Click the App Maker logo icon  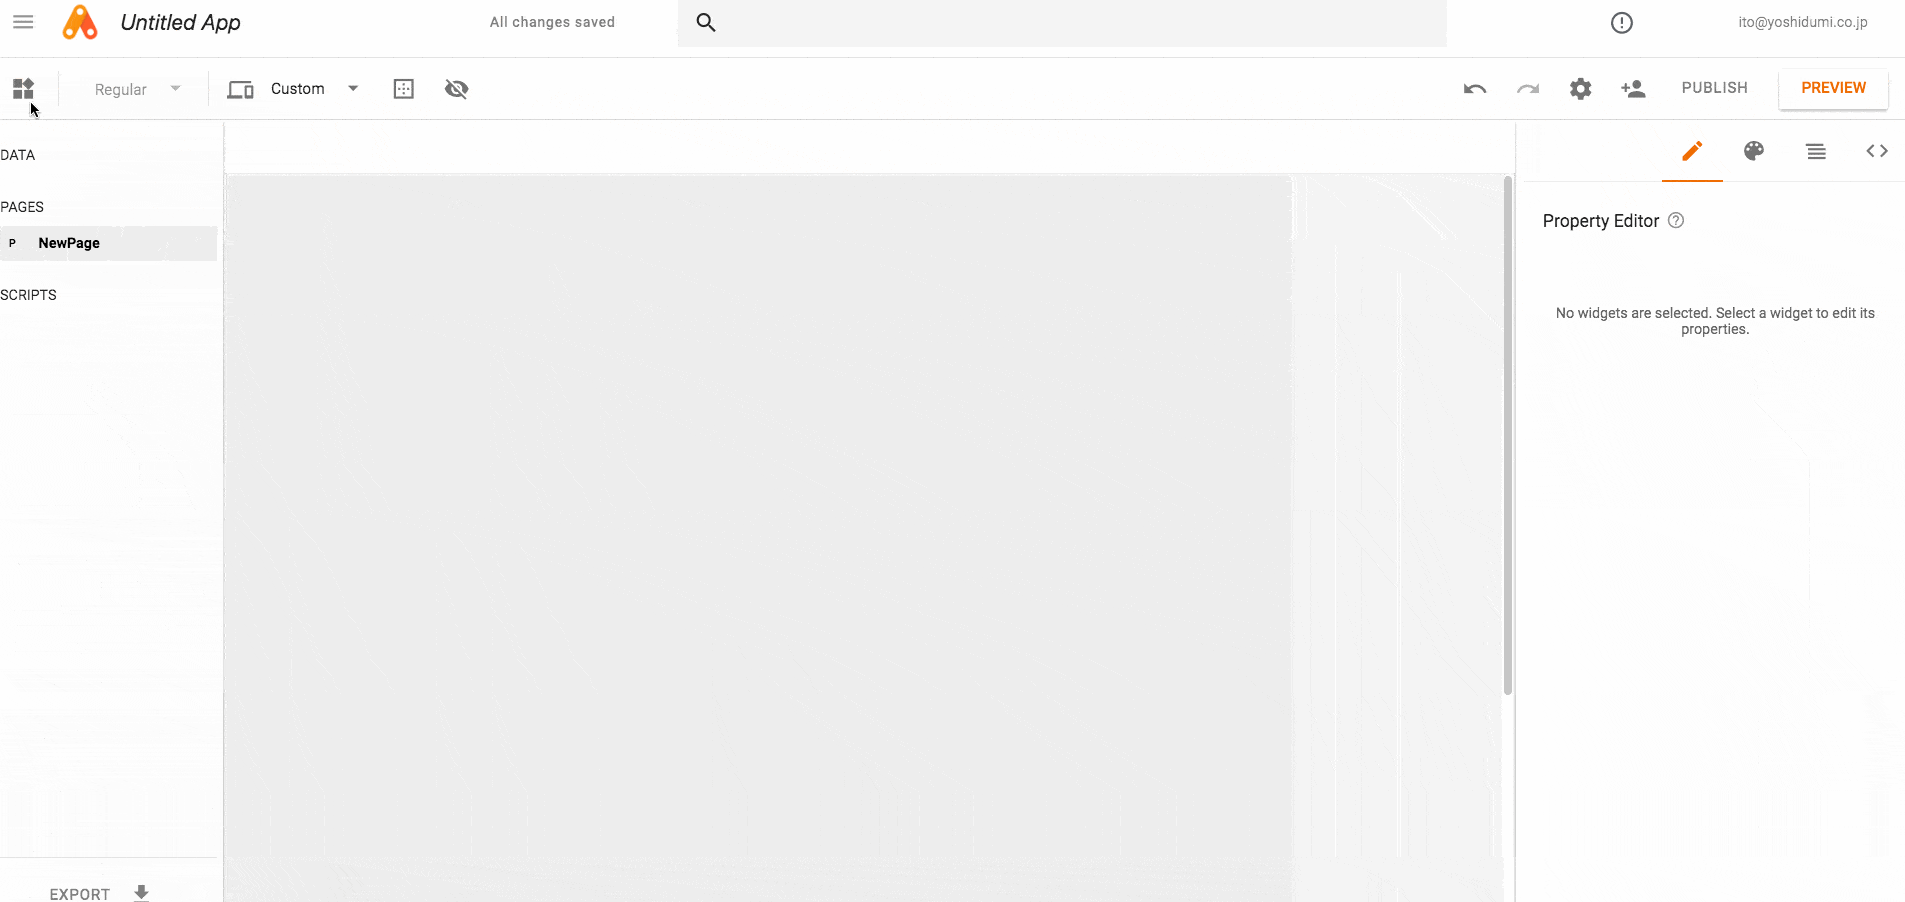pyautogui.click(x=80, y=22)
